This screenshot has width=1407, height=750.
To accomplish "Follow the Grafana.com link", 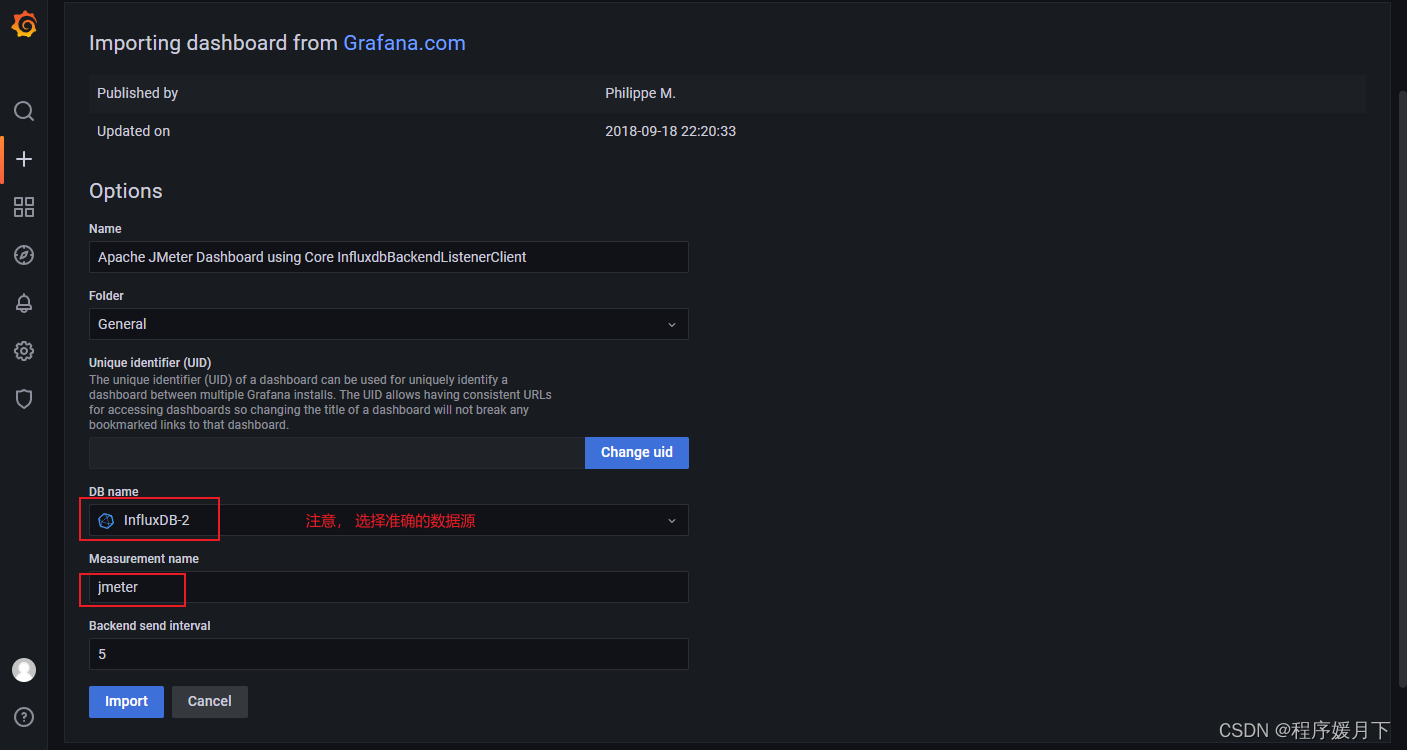I will point(404,43).
